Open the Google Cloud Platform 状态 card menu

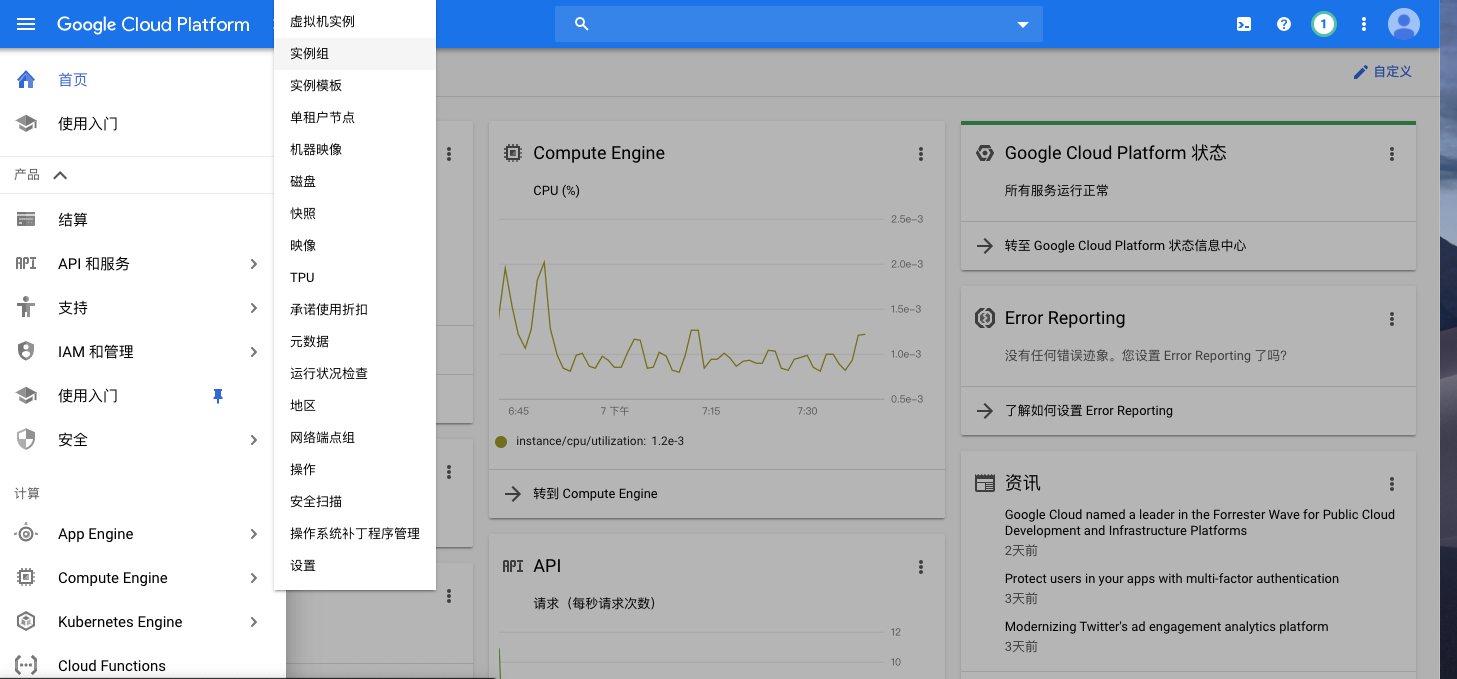(x=1392, y=154)
